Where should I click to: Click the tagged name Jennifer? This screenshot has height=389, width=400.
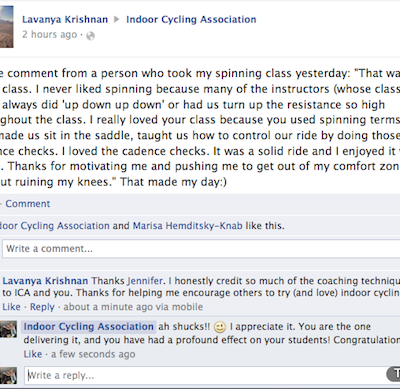click(145, 281)
